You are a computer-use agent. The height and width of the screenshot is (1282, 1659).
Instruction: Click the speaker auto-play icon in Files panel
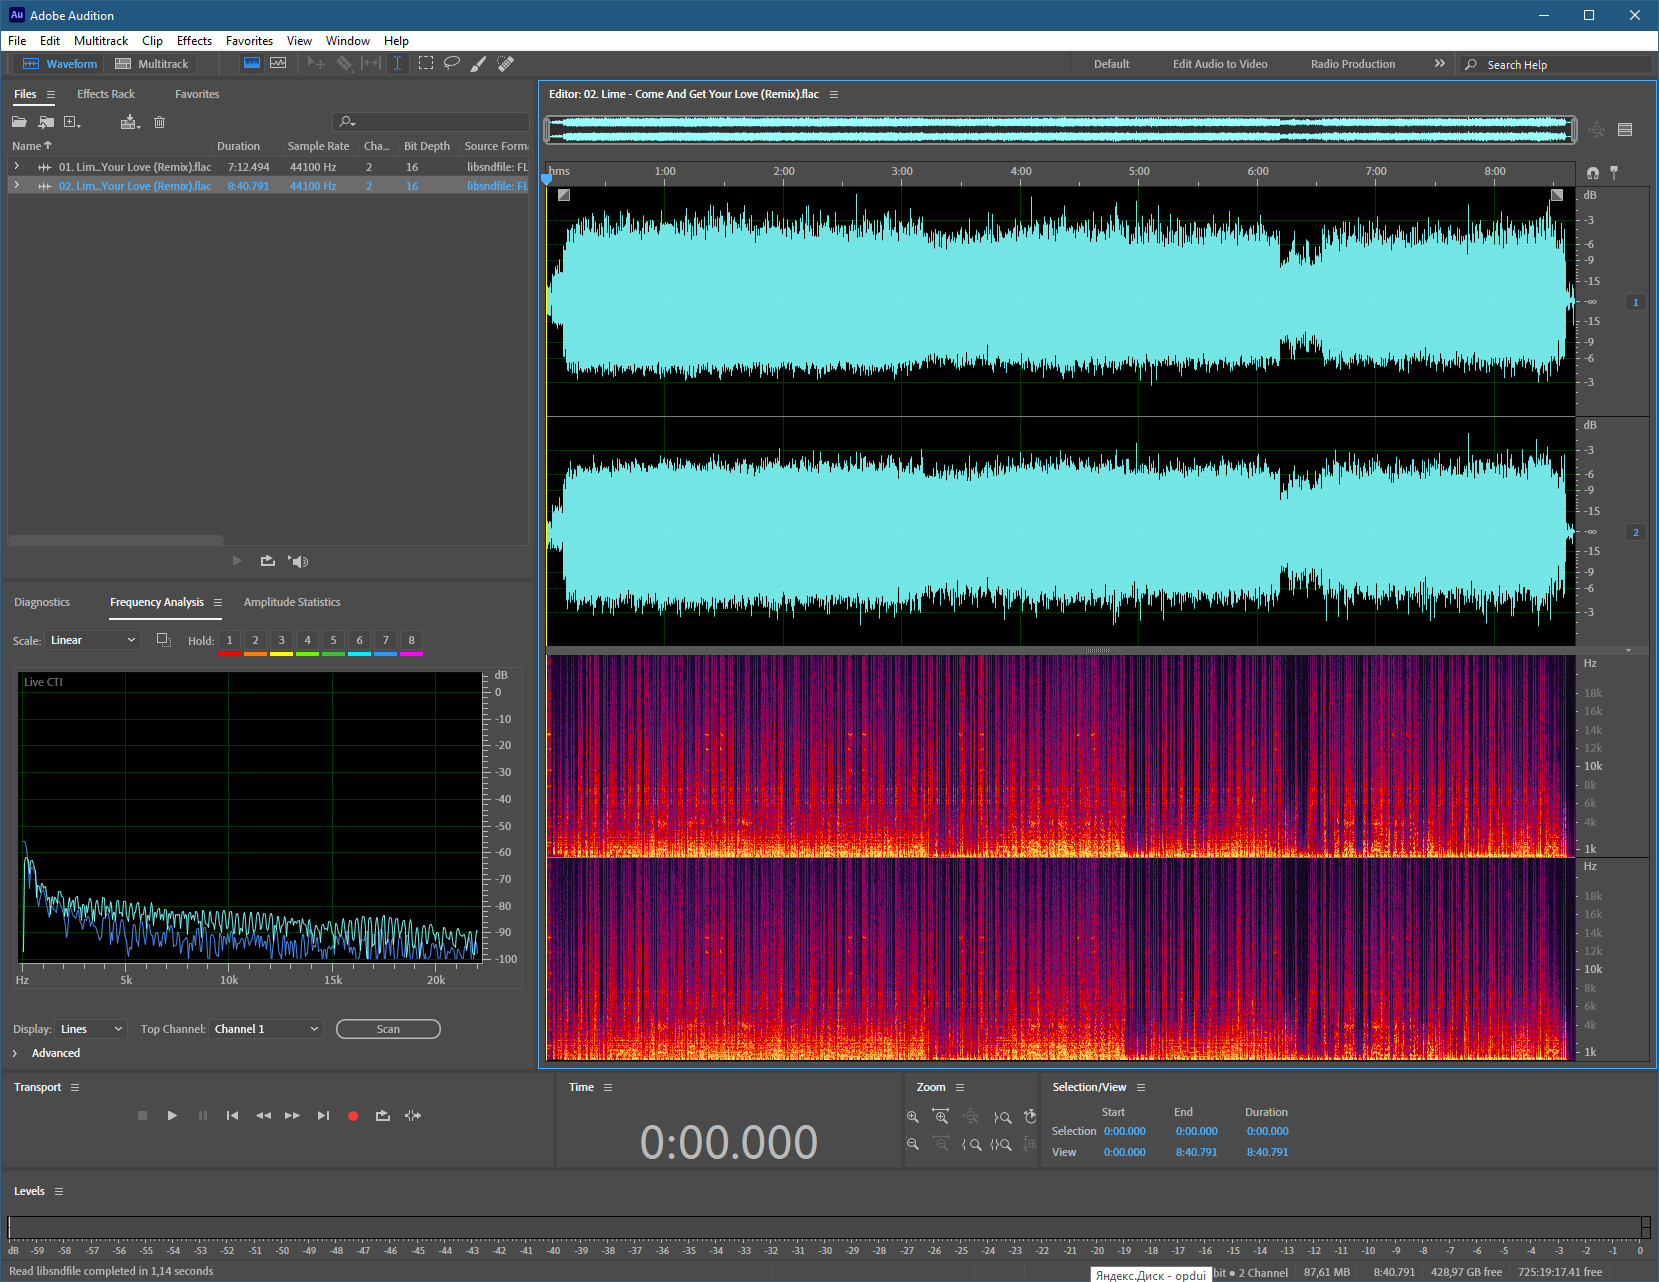(298, 561)
